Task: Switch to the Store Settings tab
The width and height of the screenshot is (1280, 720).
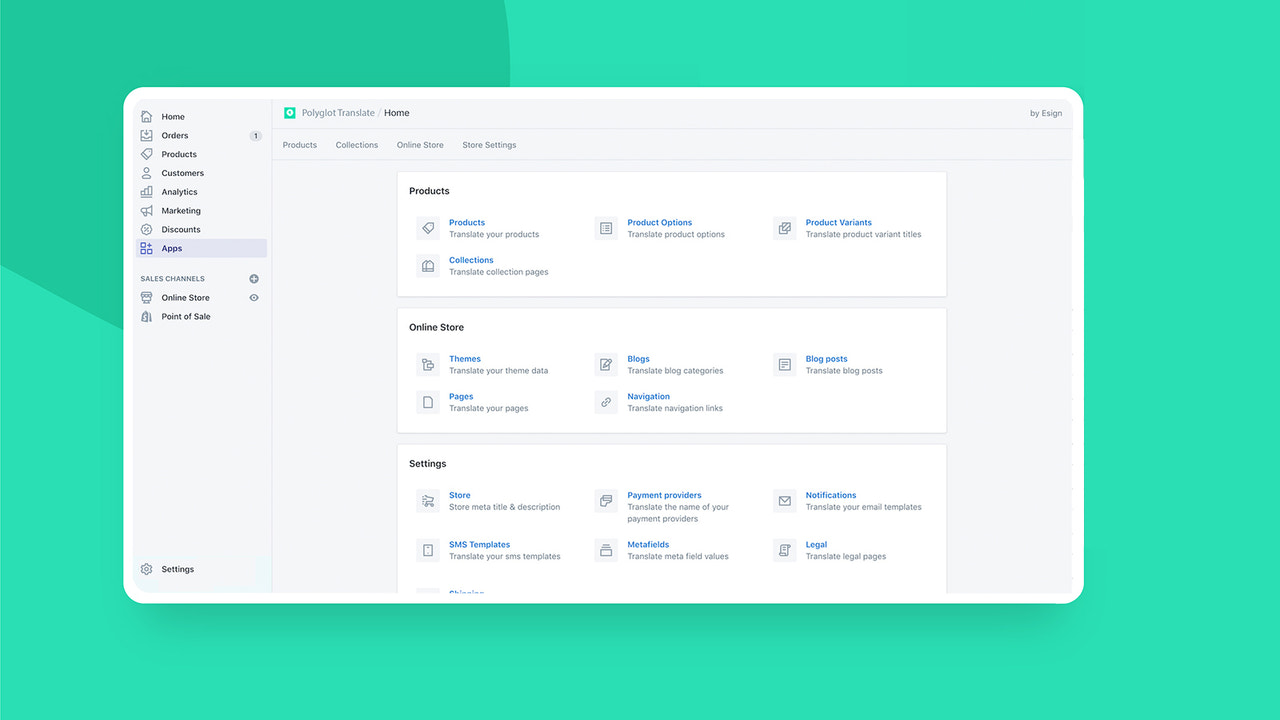Action: click(488, 145)
